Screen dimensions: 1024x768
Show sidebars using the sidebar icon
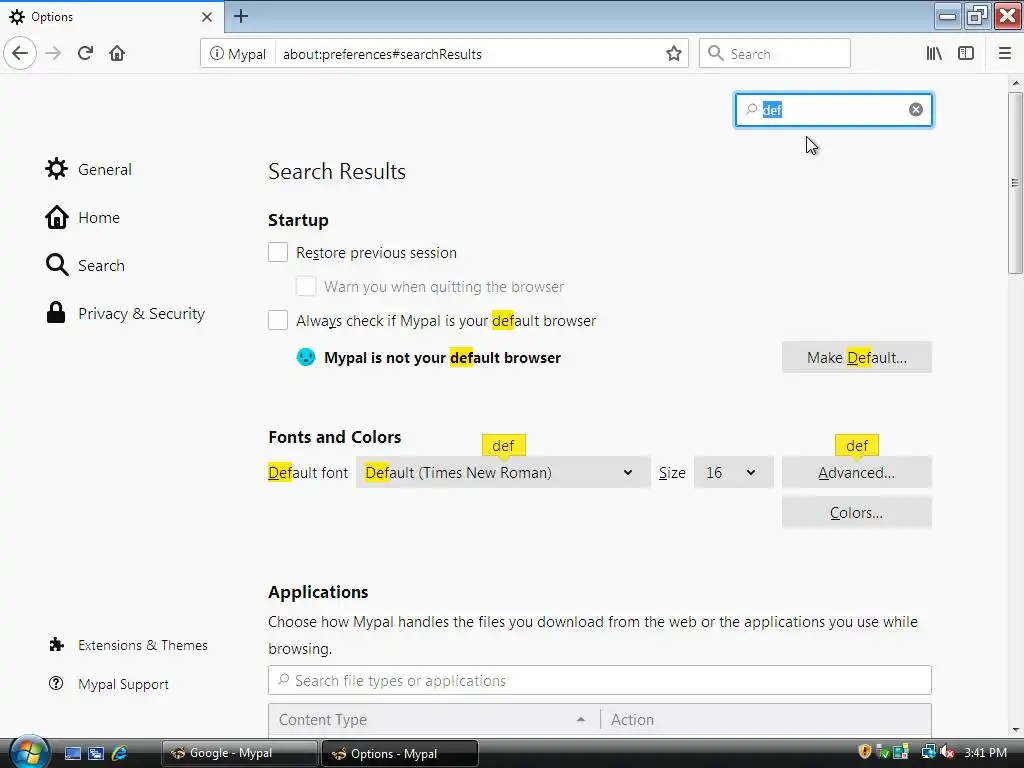point(966,54)
